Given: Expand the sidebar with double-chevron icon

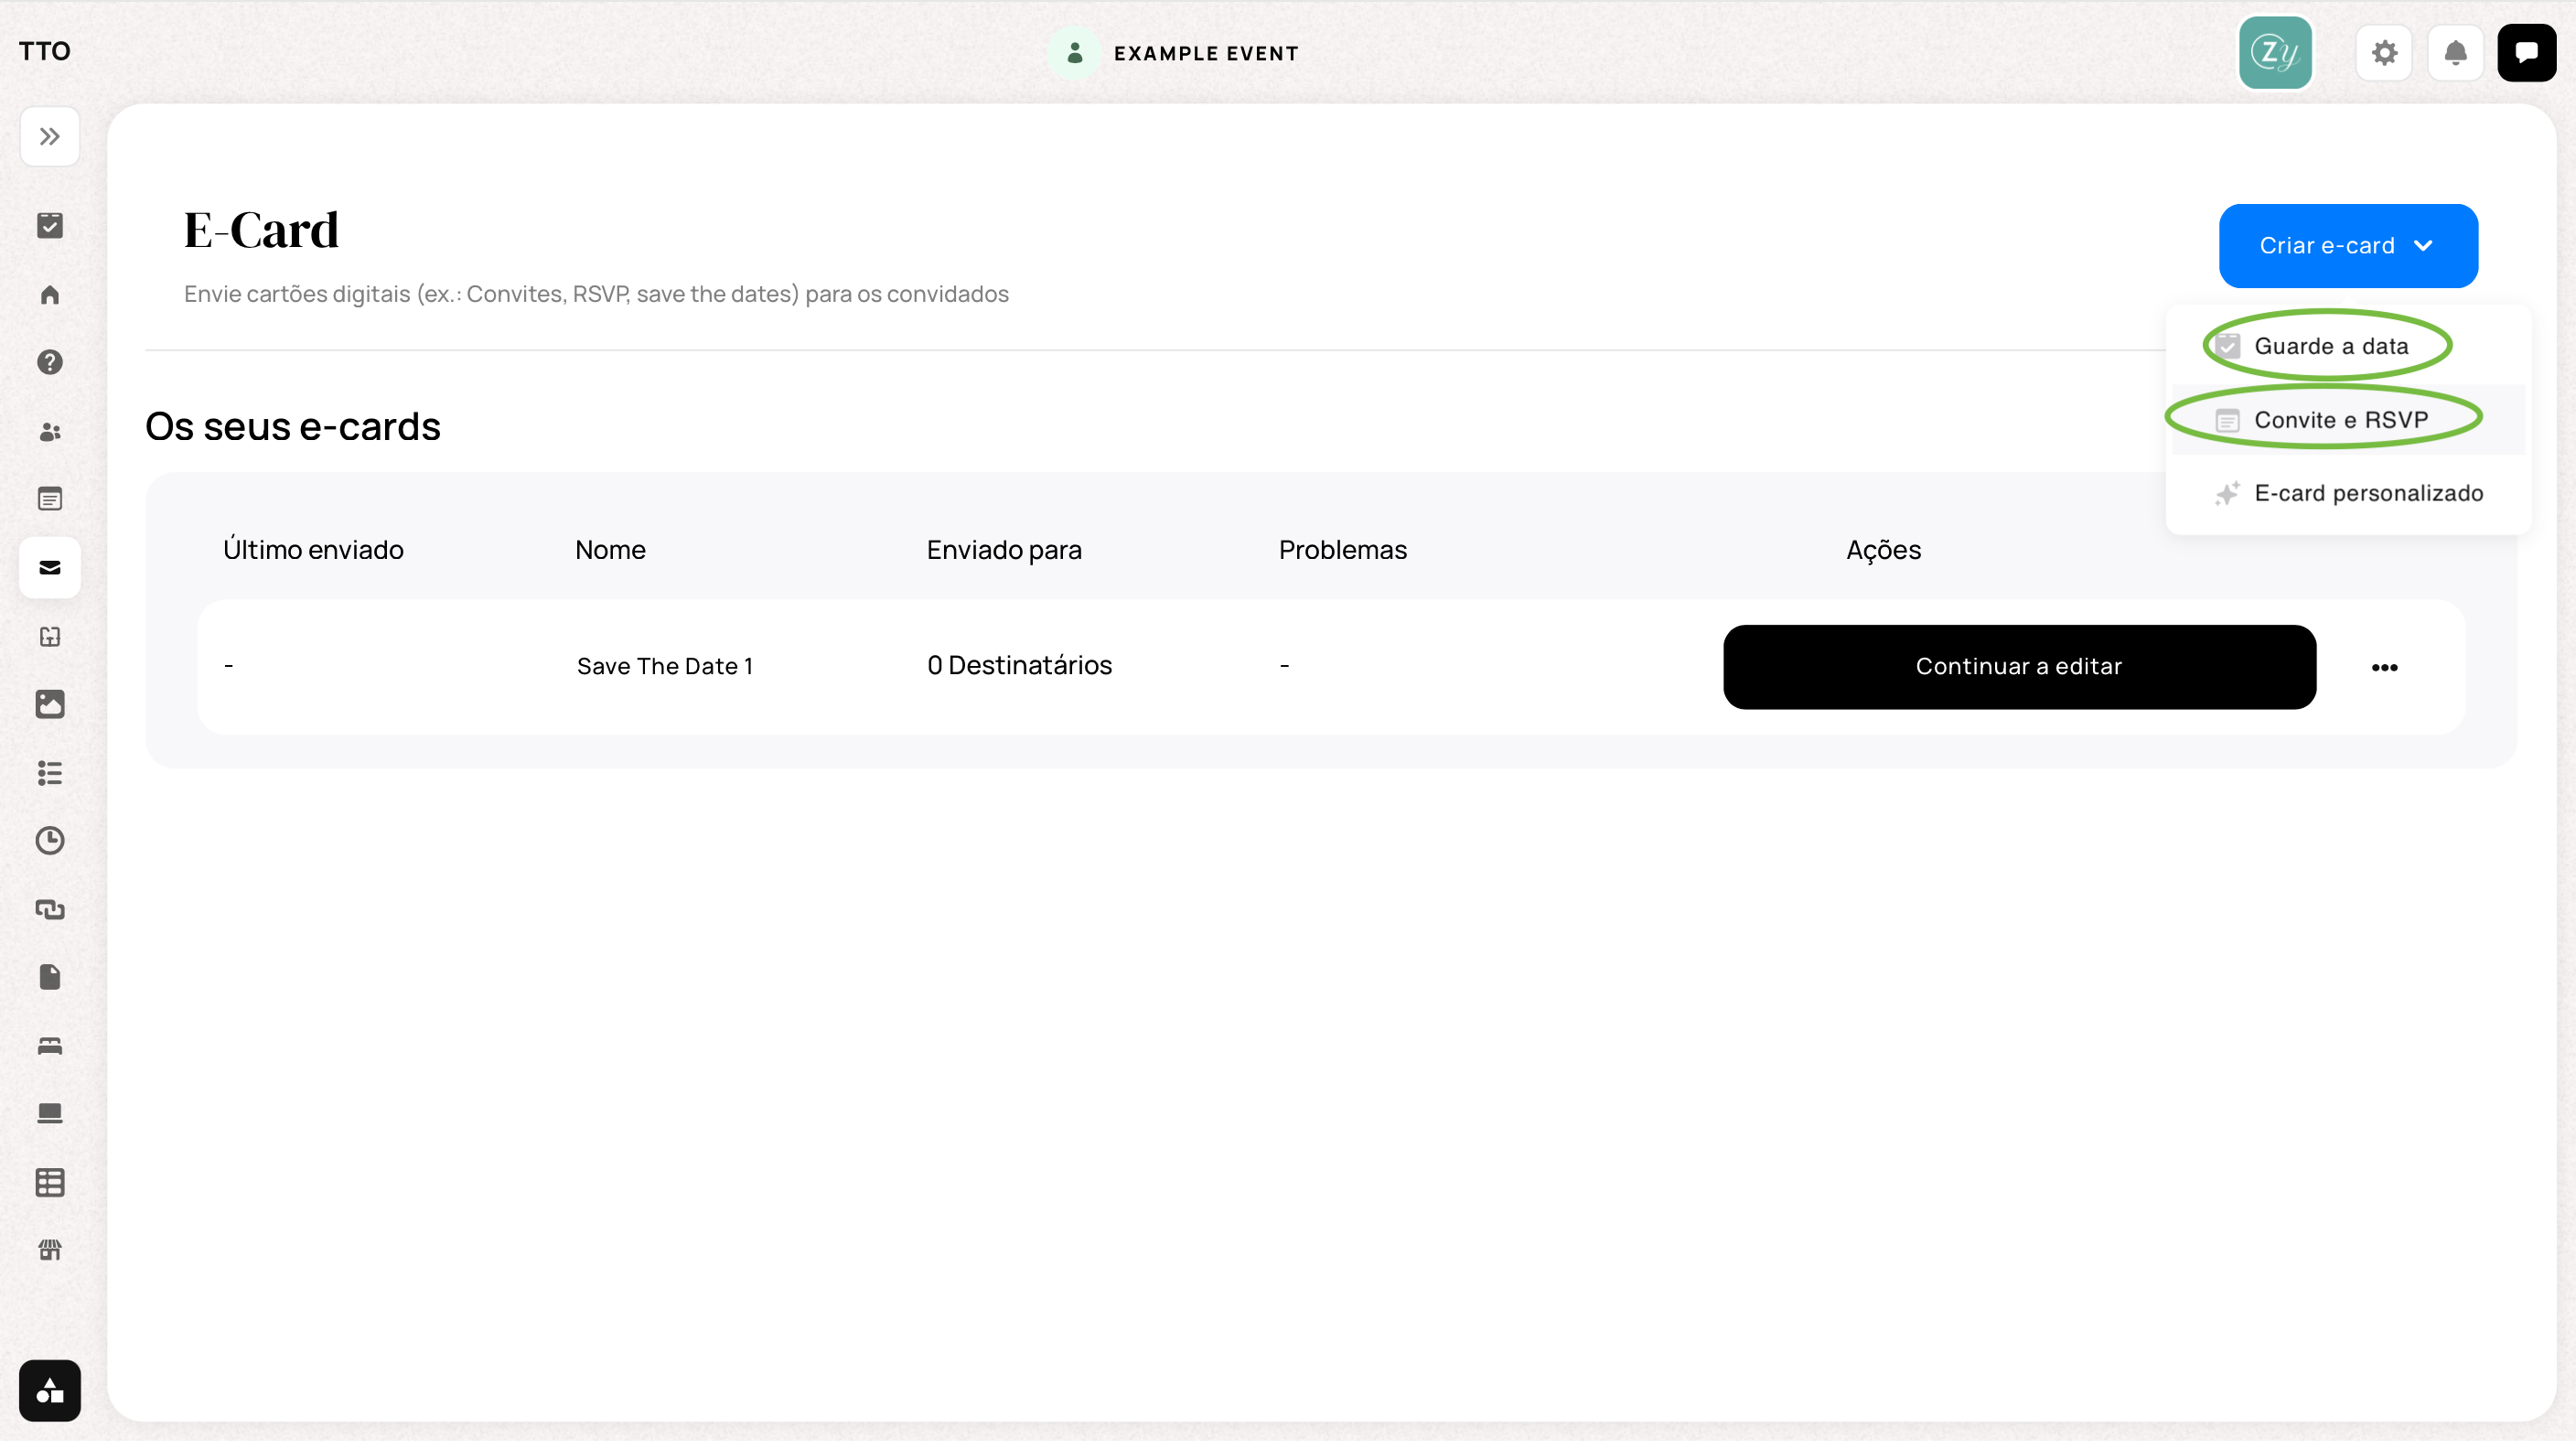Looking at the screenshot, I should tap(49, 137).
